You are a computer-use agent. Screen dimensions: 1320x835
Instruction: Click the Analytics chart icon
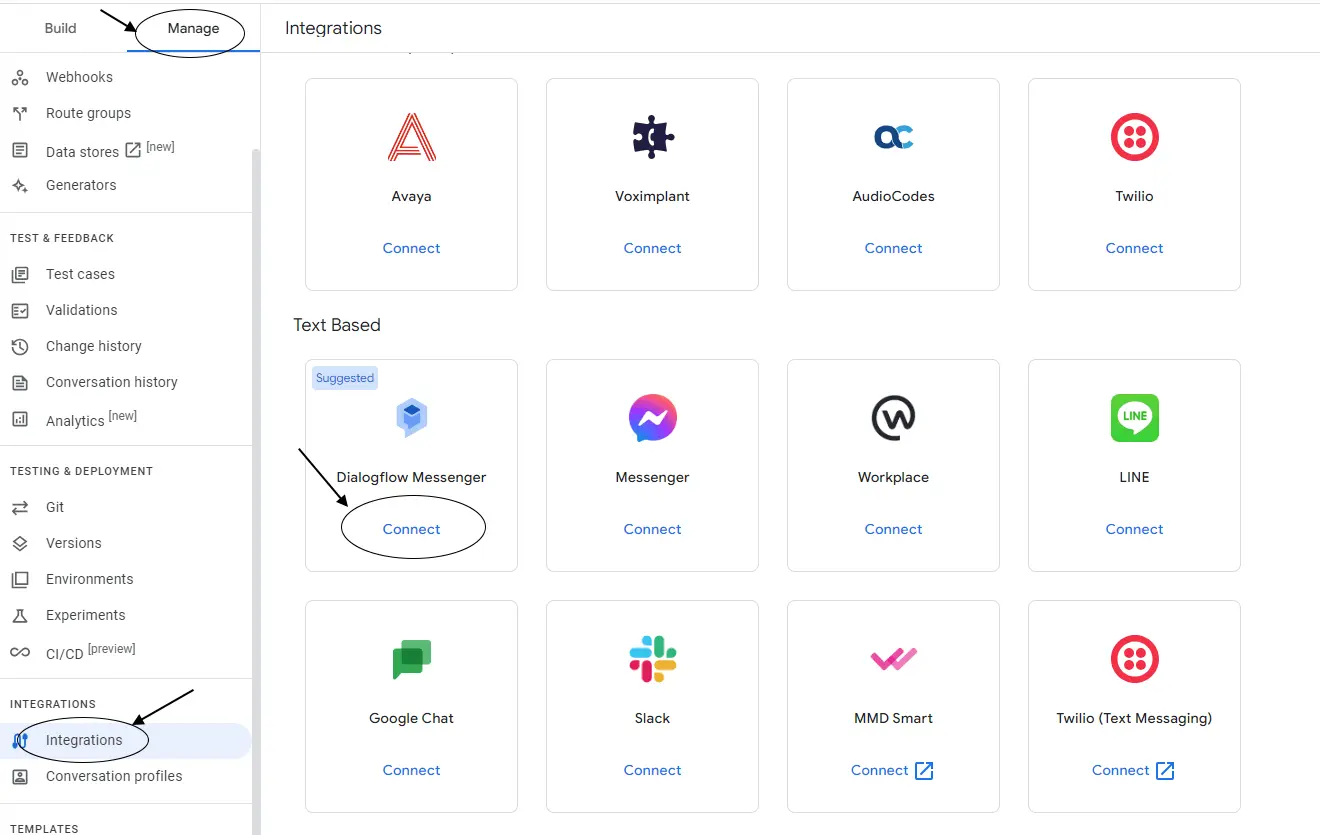pyautogui.click(x=20, y=419)
